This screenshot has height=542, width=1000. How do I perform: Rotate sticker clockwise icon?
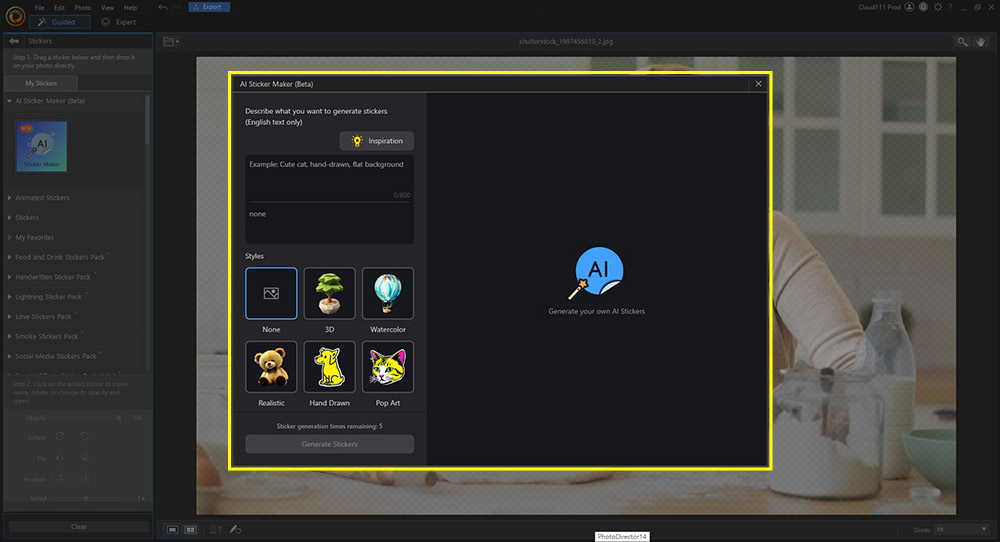point(59,437)
